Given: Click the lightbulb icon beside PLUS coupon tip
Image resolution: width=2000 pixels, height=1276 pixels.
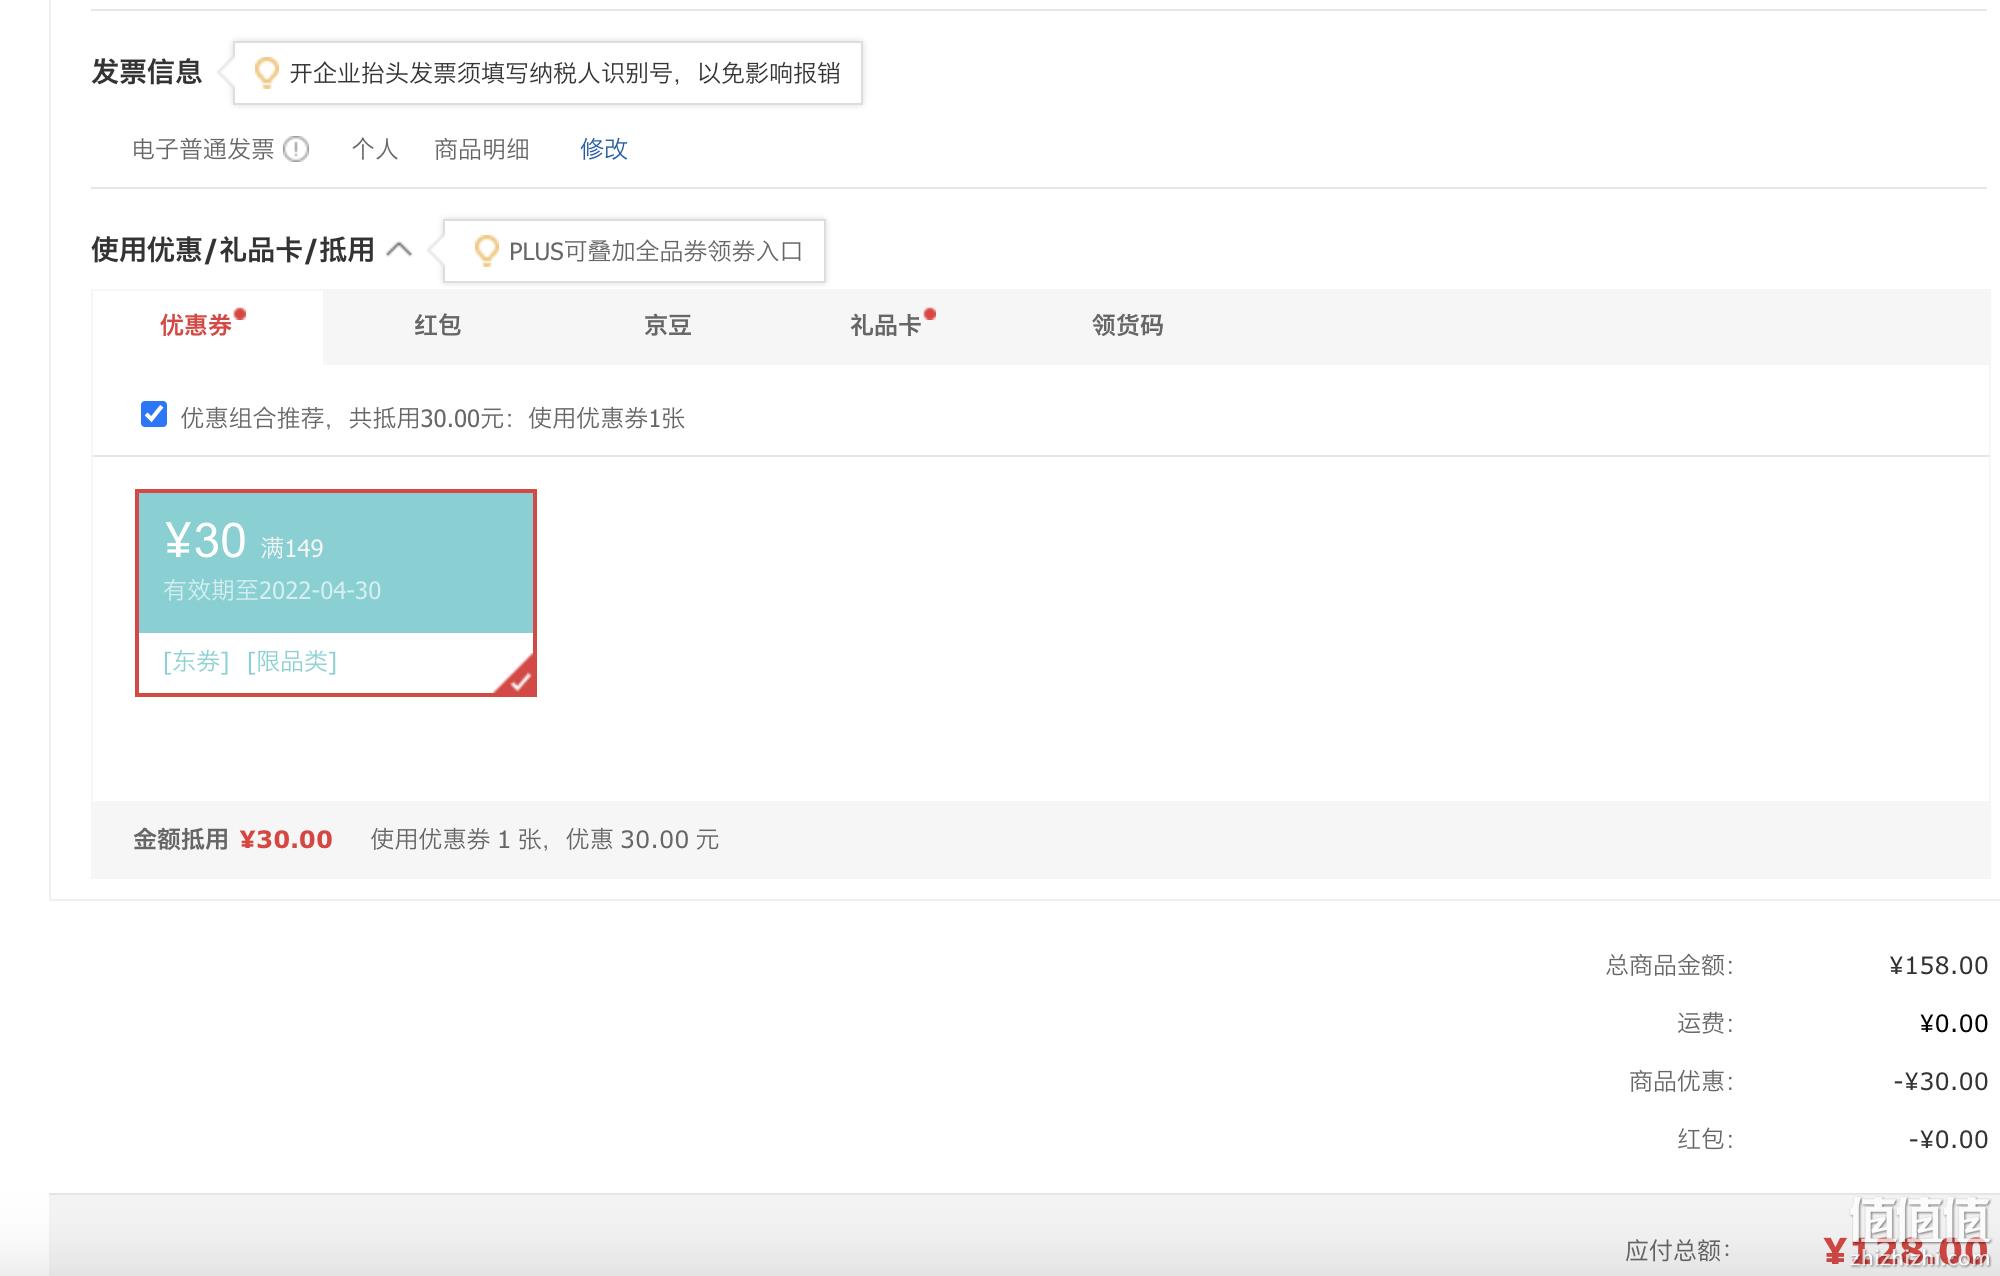Looking at the screenshot, I should point(486,251).
